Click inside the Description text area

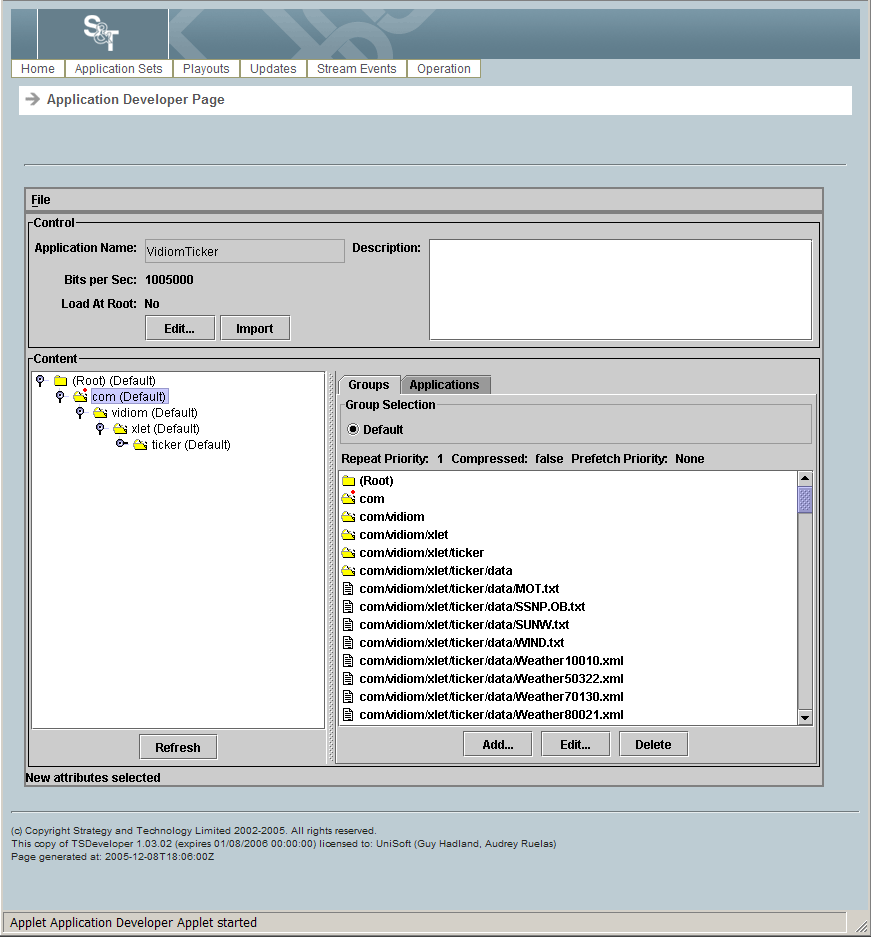coord(621,290)
